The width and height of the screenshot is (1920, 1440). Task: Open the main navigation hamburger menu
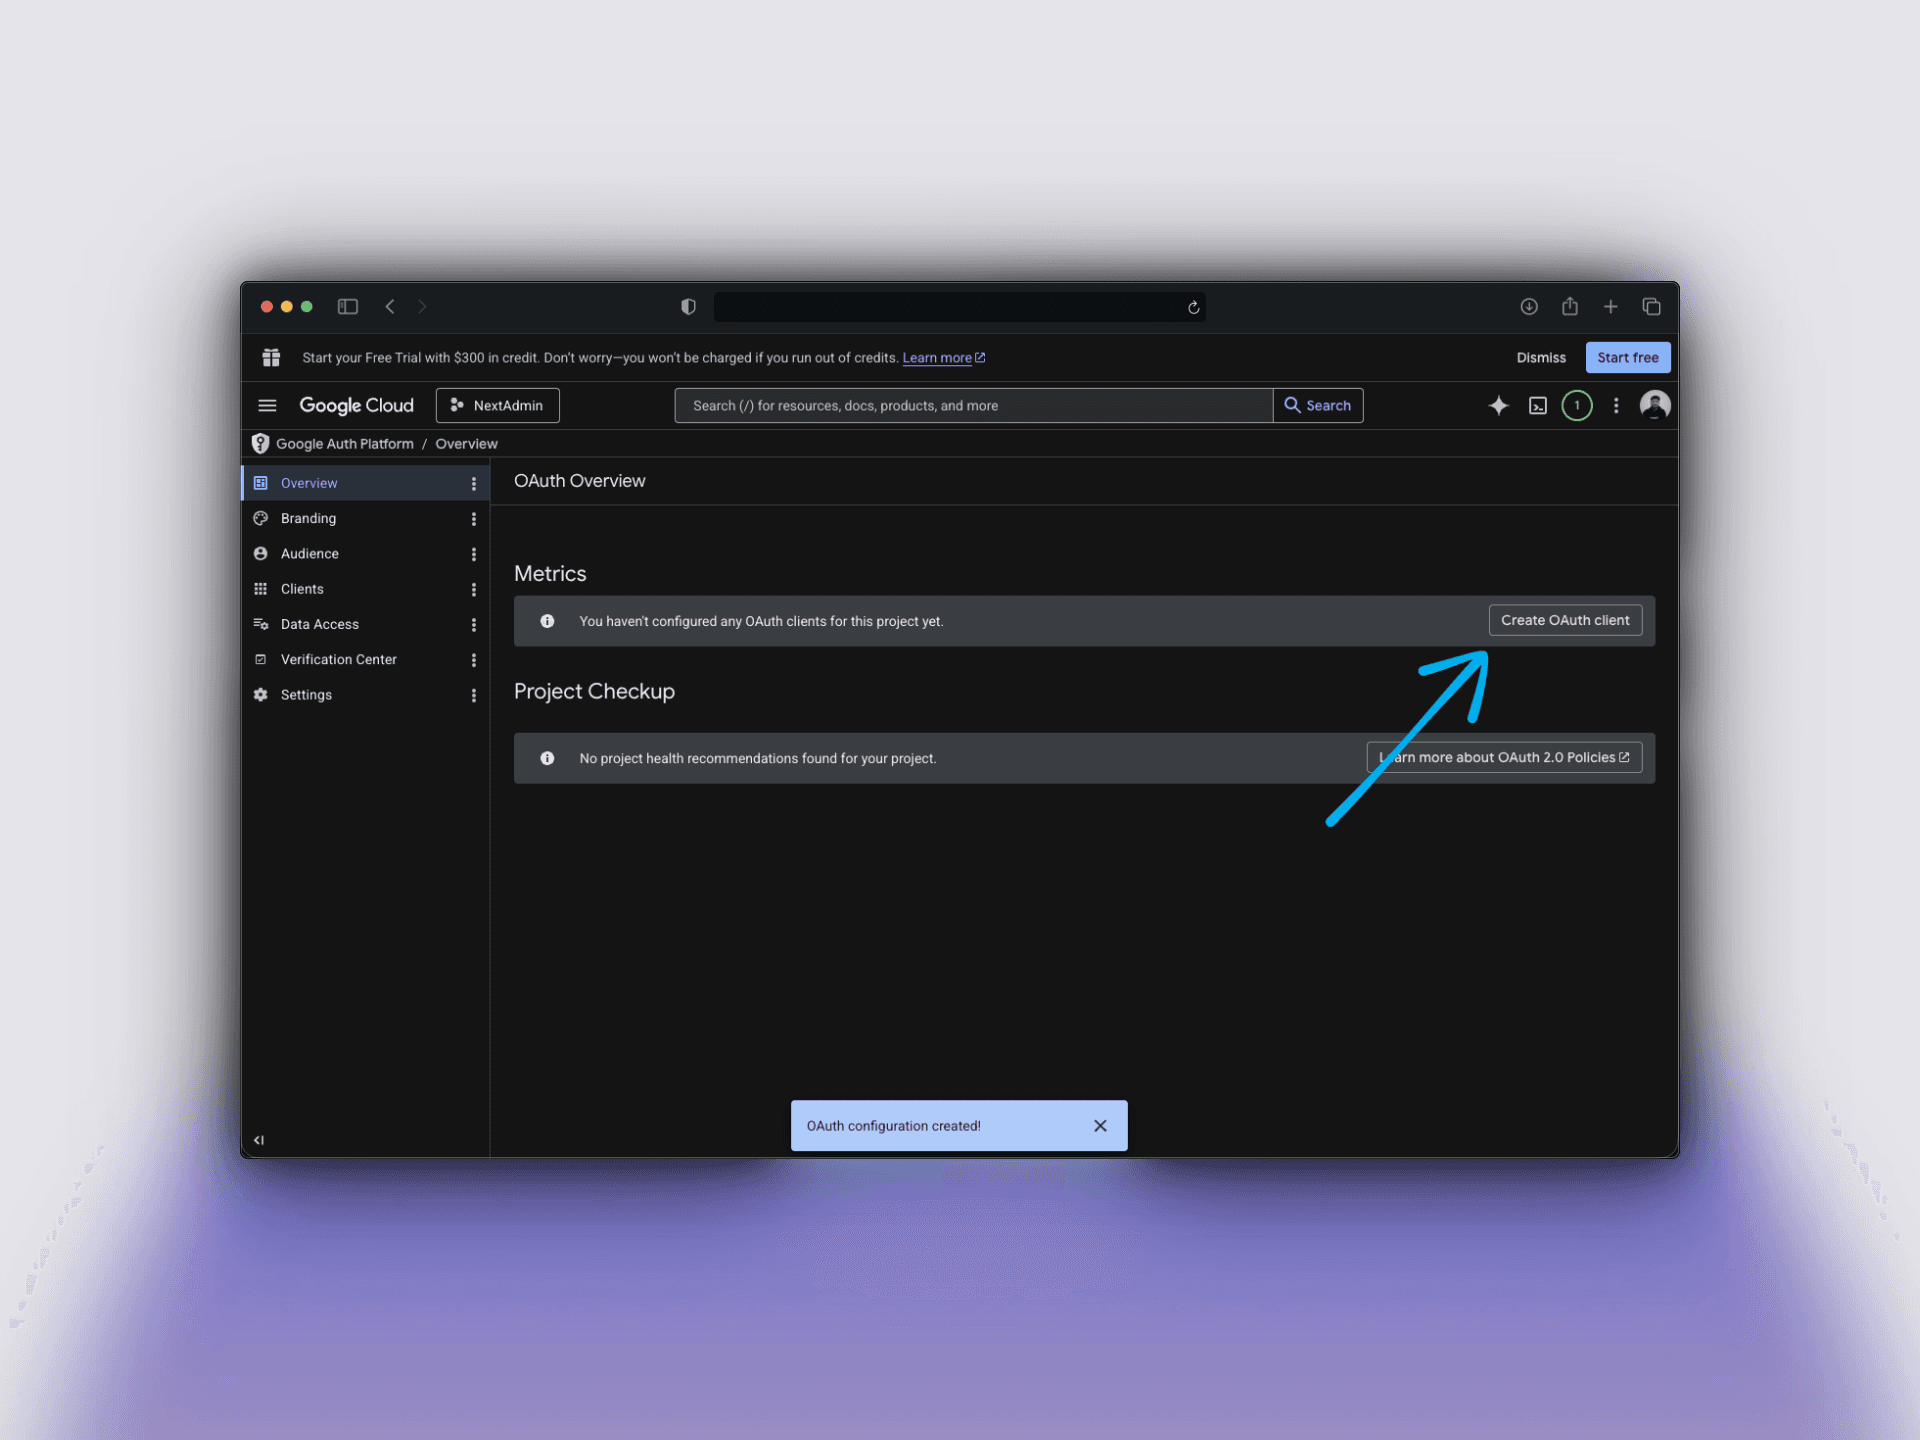(267, 405)
